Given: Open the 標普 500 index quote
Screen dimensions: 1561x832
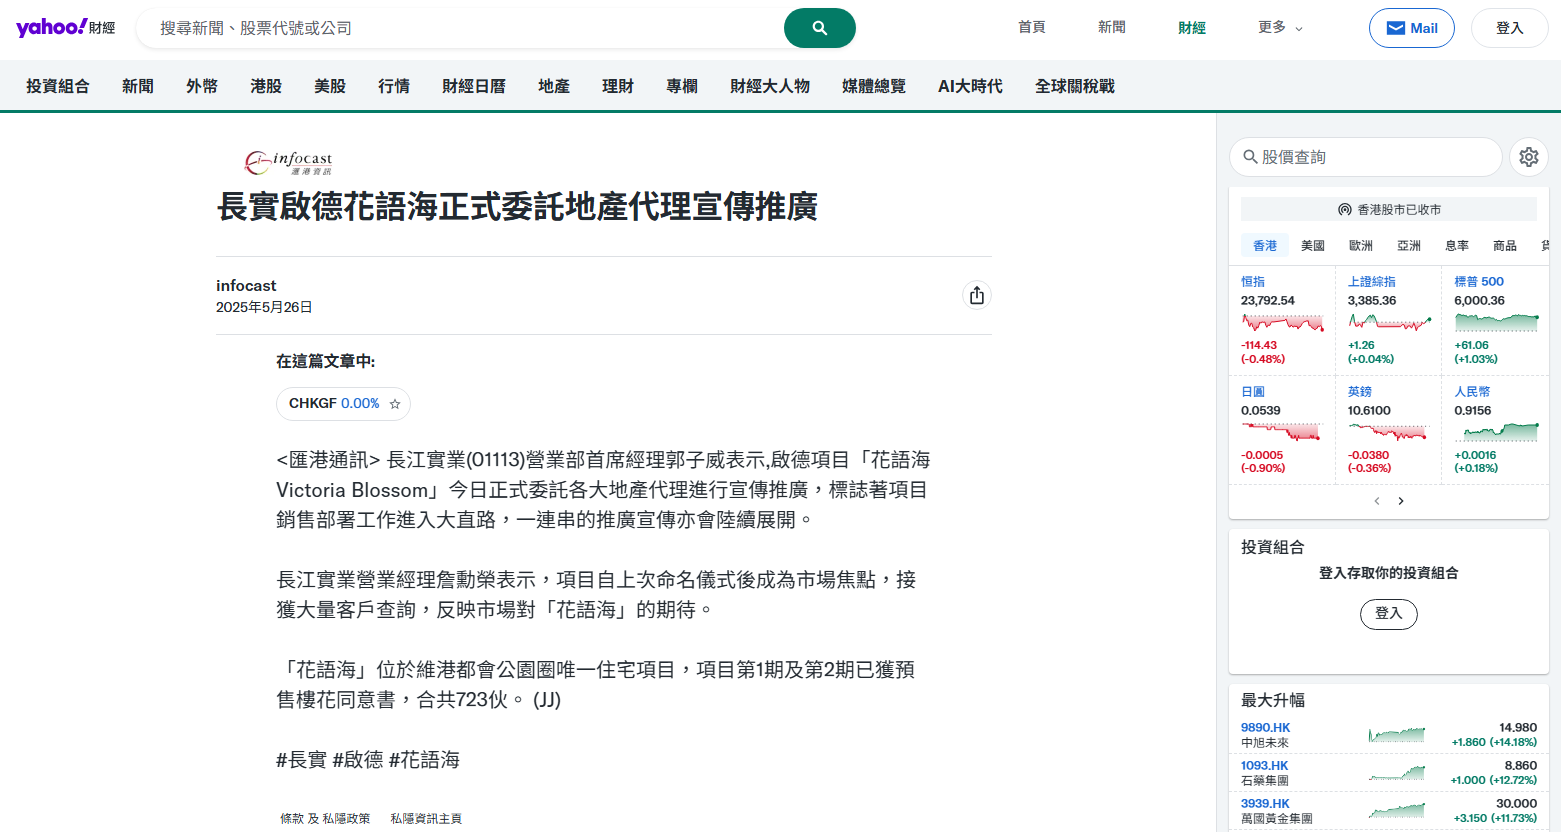Looking at the screenshot, I should coord(1479,282).
